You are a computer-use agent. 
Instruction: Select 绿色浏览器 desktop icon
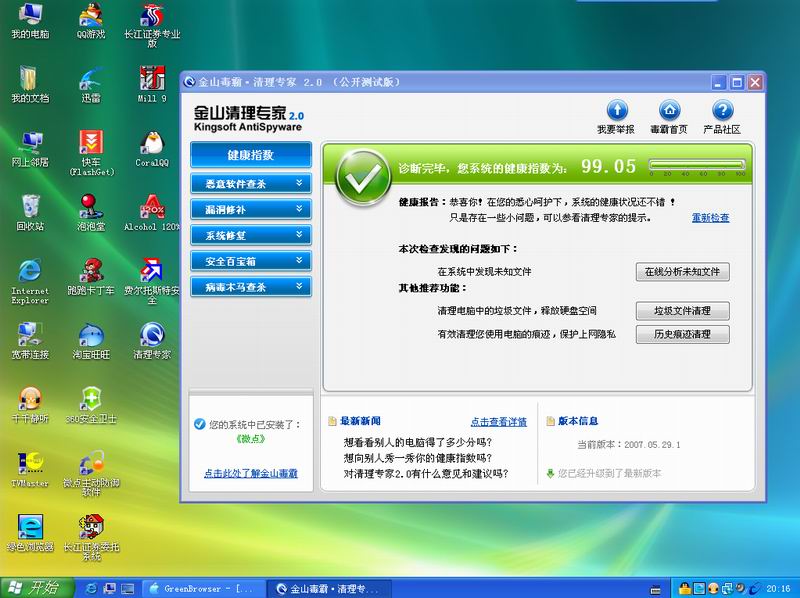click(30, 533)
